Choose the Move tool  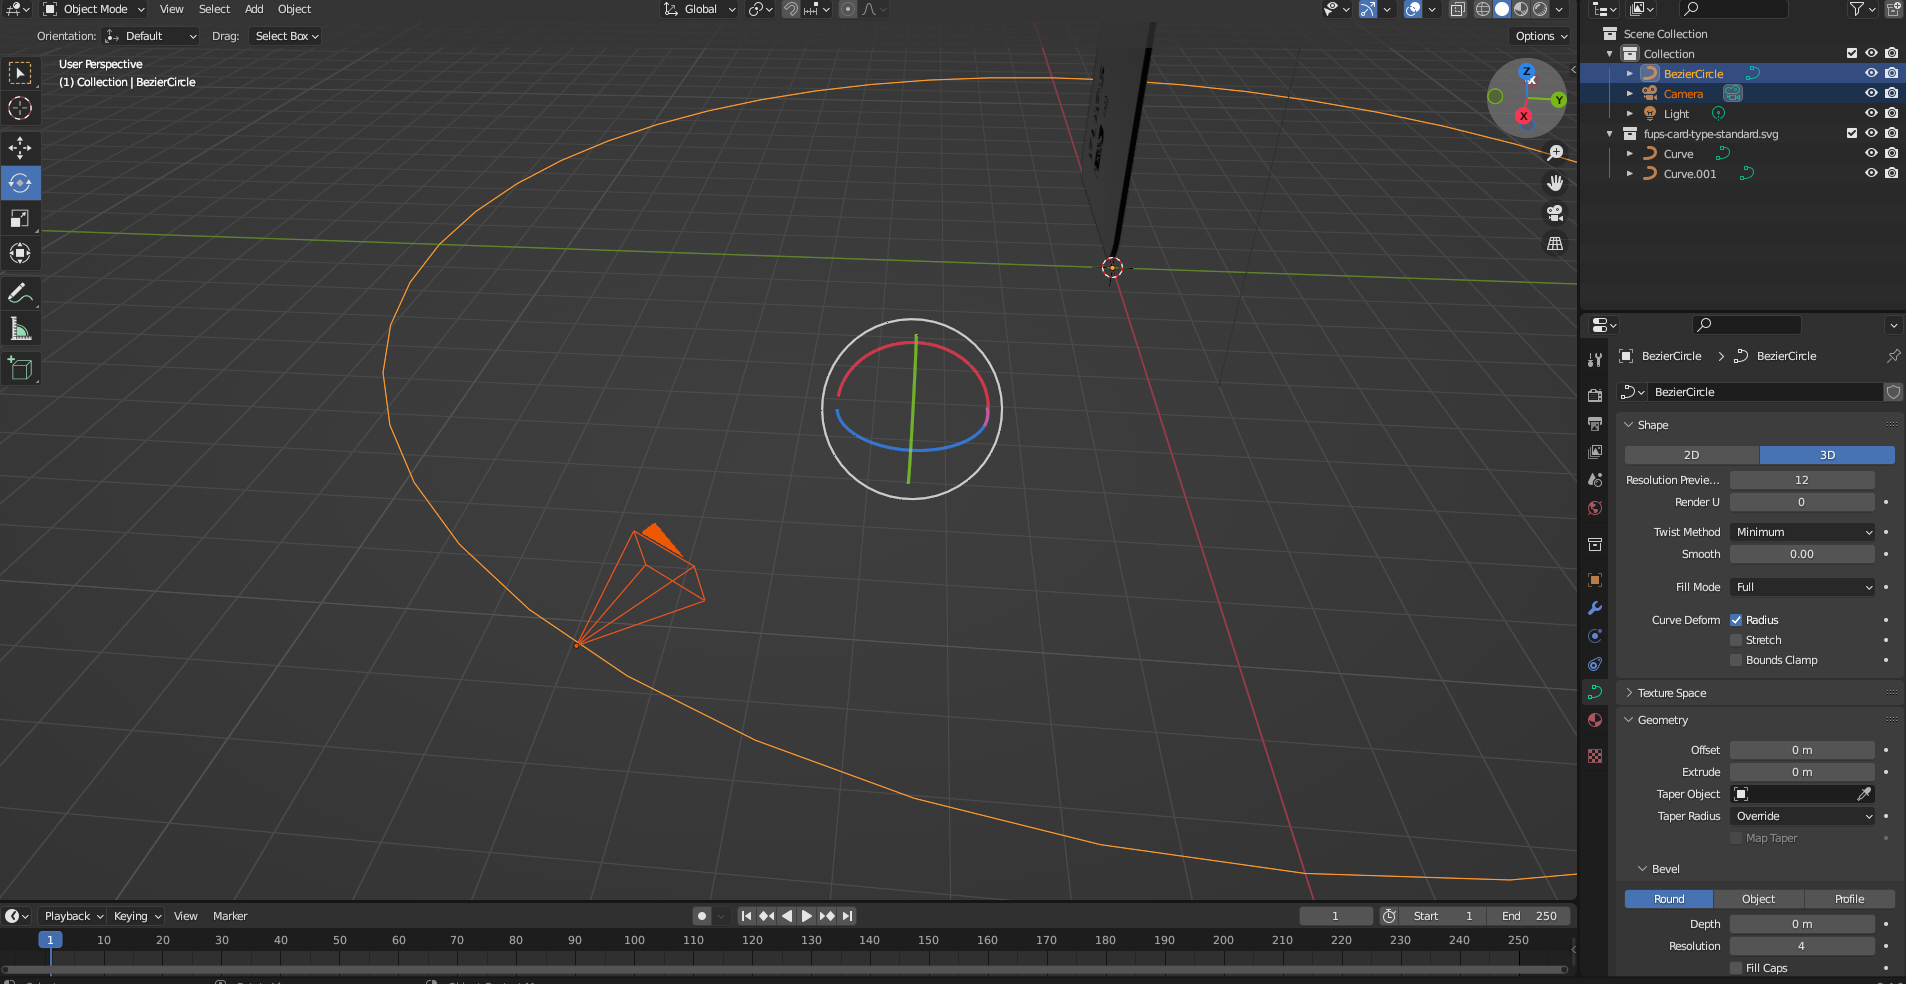pyautogui.click(x=20, y=148)
